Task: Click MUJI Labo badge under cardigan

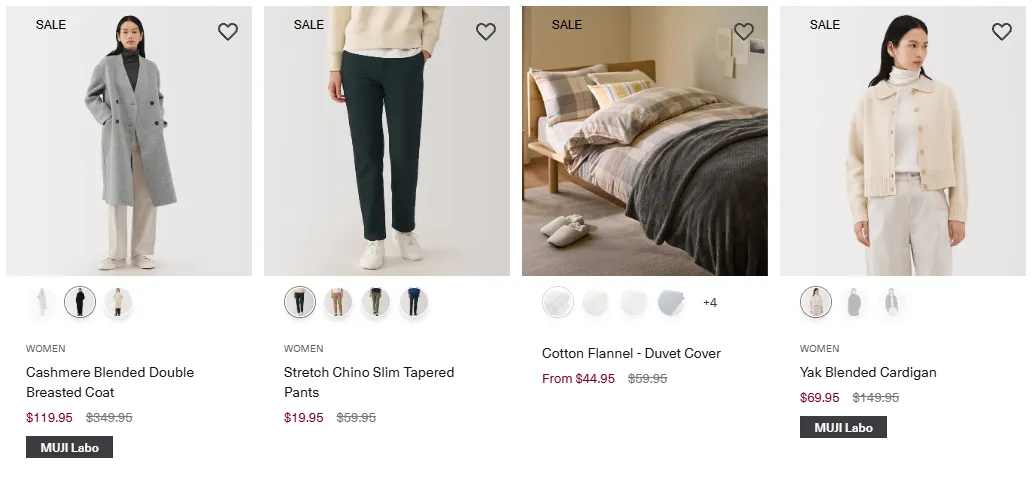Action: pos(843,427)
